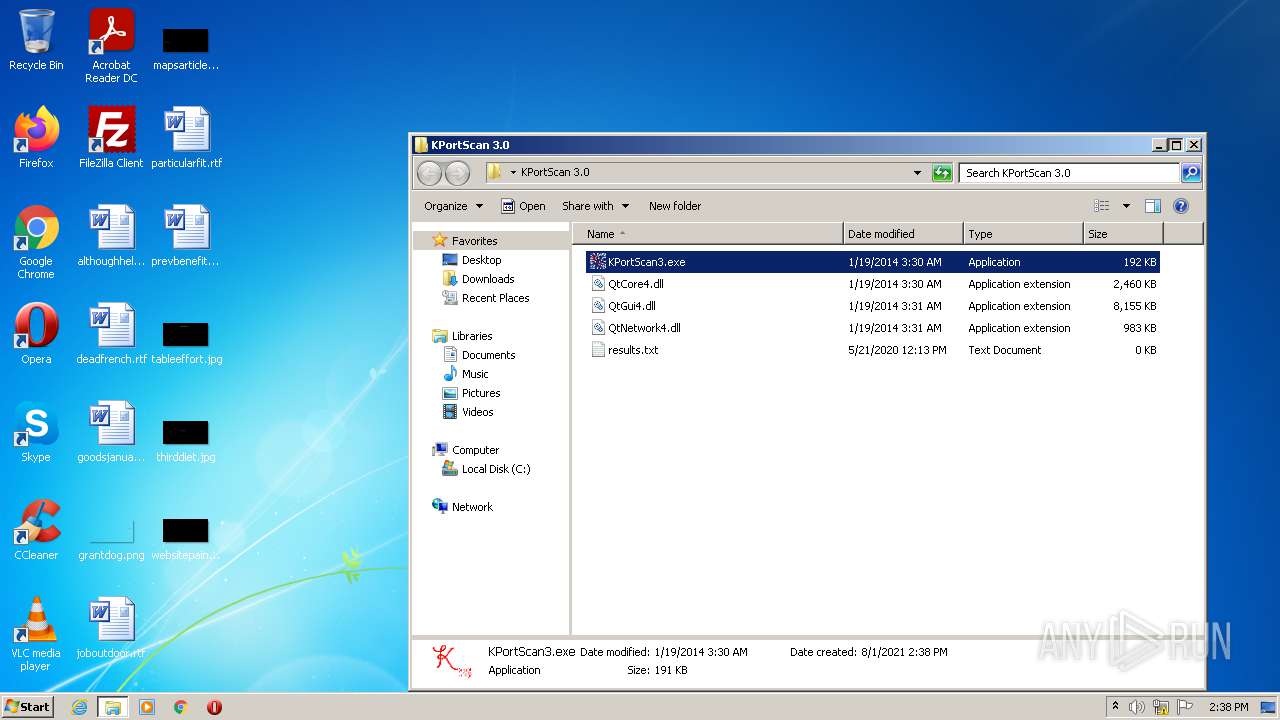
Task: Launch CCleaner from the desktop
Action: pos(36,530)
